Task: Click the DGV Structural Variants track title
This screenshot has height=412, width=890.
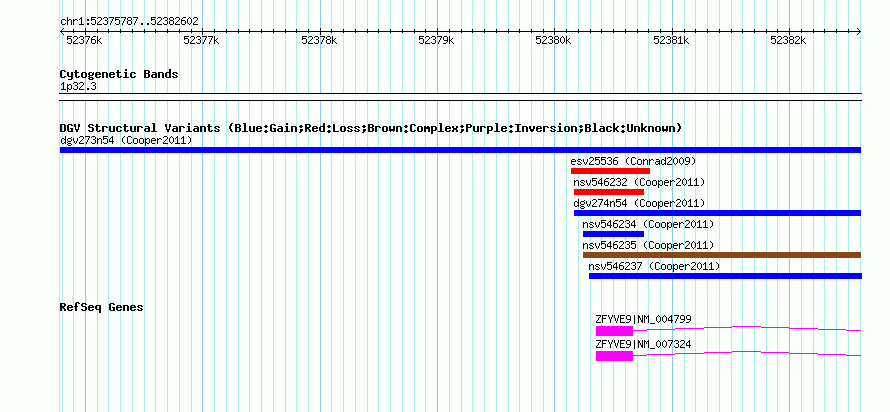Action: coord(371,128)
